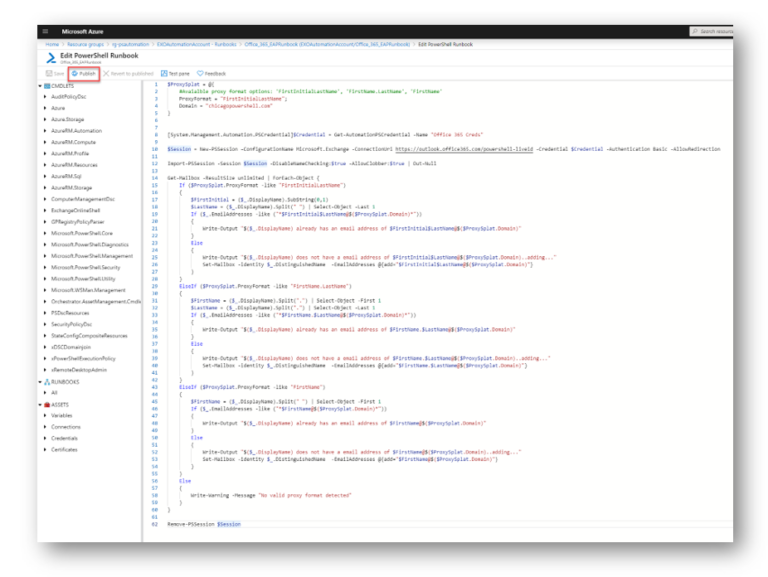The image size is (768, 577).
Task: Select Microsoft.PowerShell.Security in the tree
Action: click(x=86, y=267)
